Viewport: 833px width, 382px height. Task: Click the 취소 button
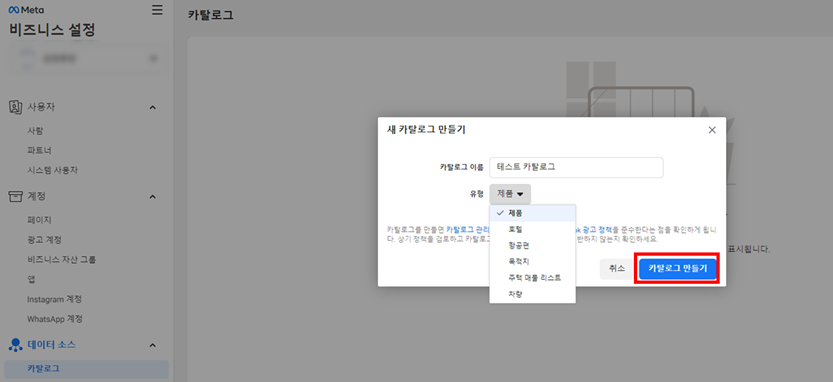tap(616, 269)
